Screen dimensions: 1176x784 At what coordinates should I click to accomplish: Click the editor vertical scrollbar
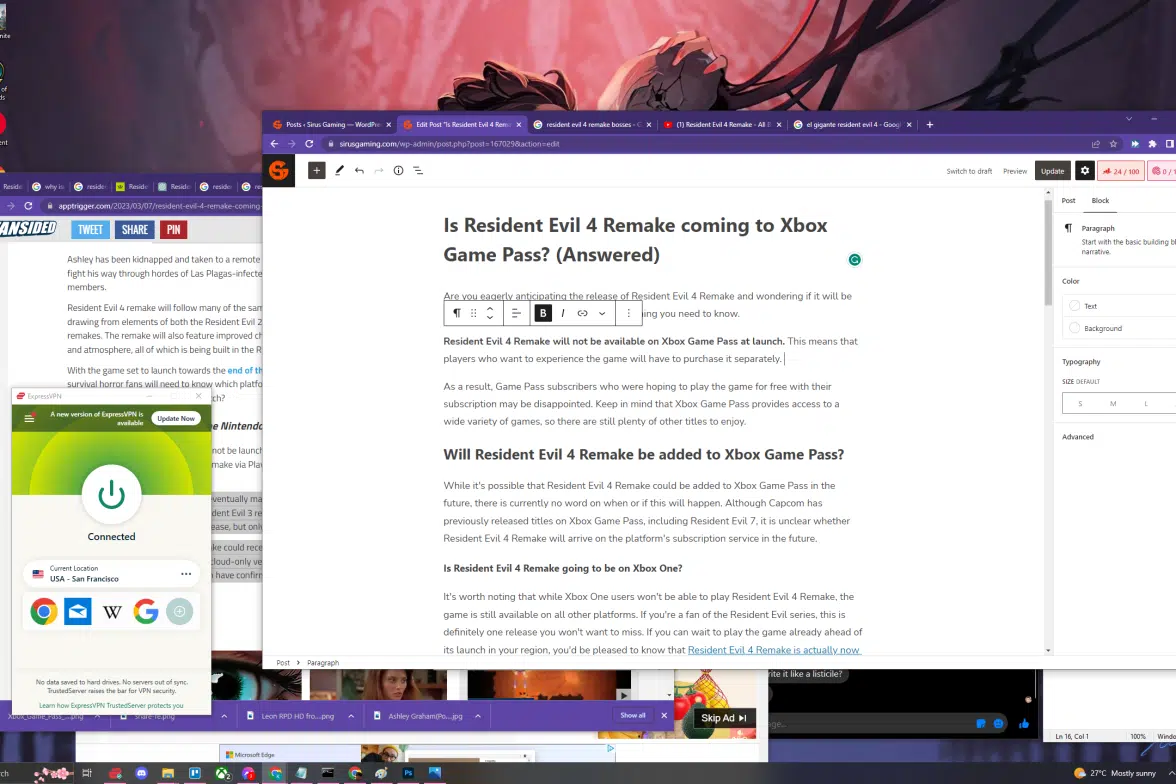(1048, 255)
